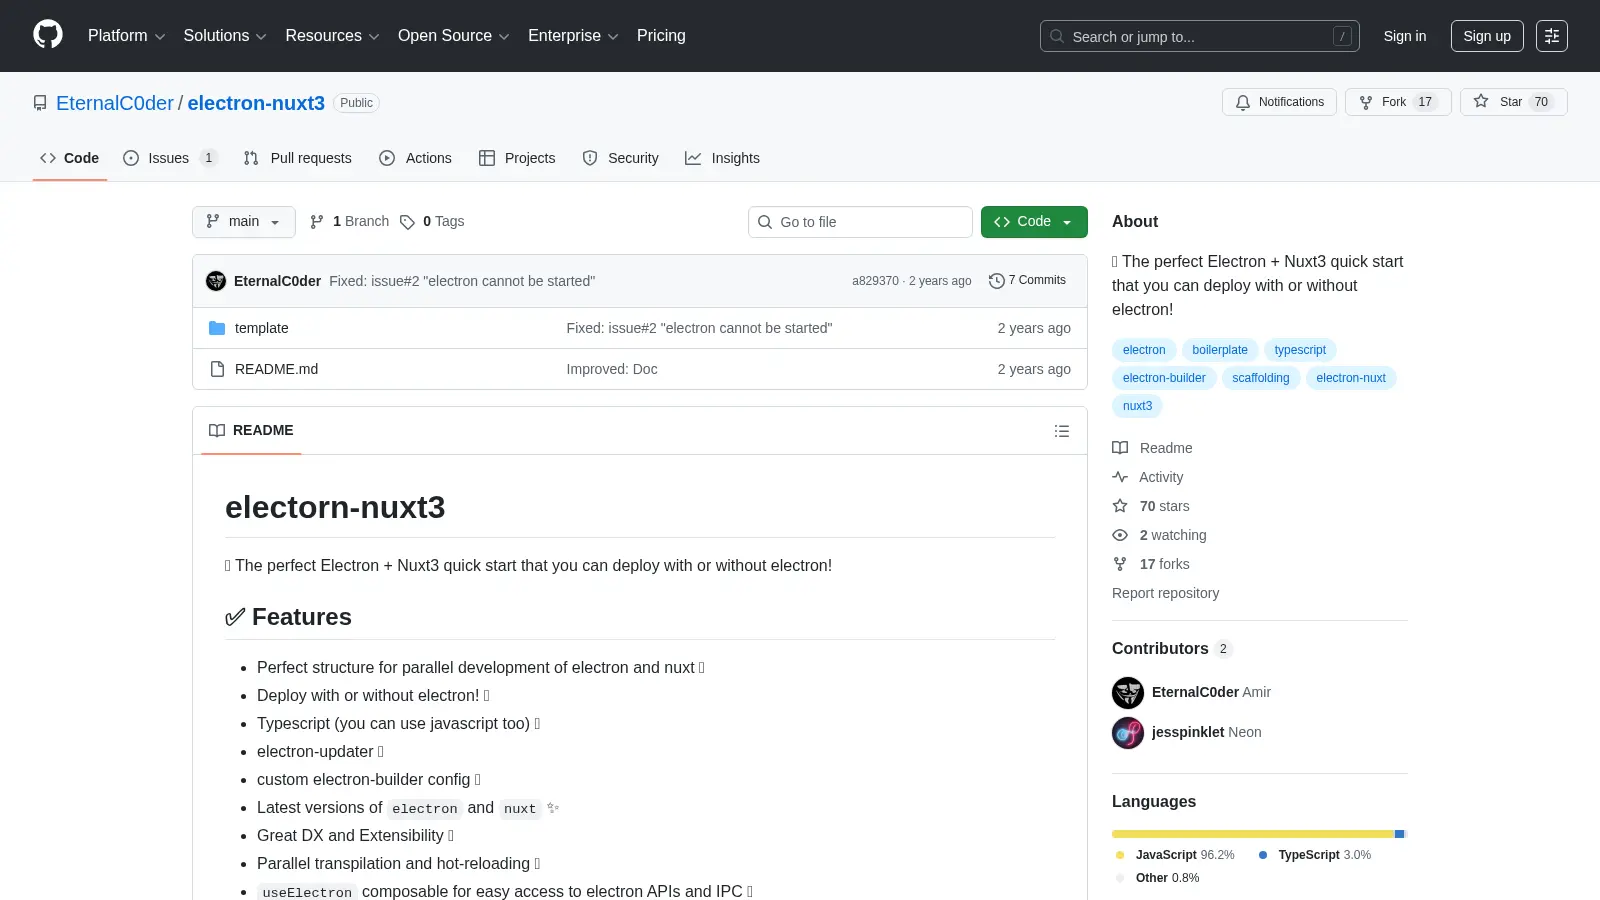Click the nuxt3 topic tag
1600x900 pixels.
coord(1137,406)
